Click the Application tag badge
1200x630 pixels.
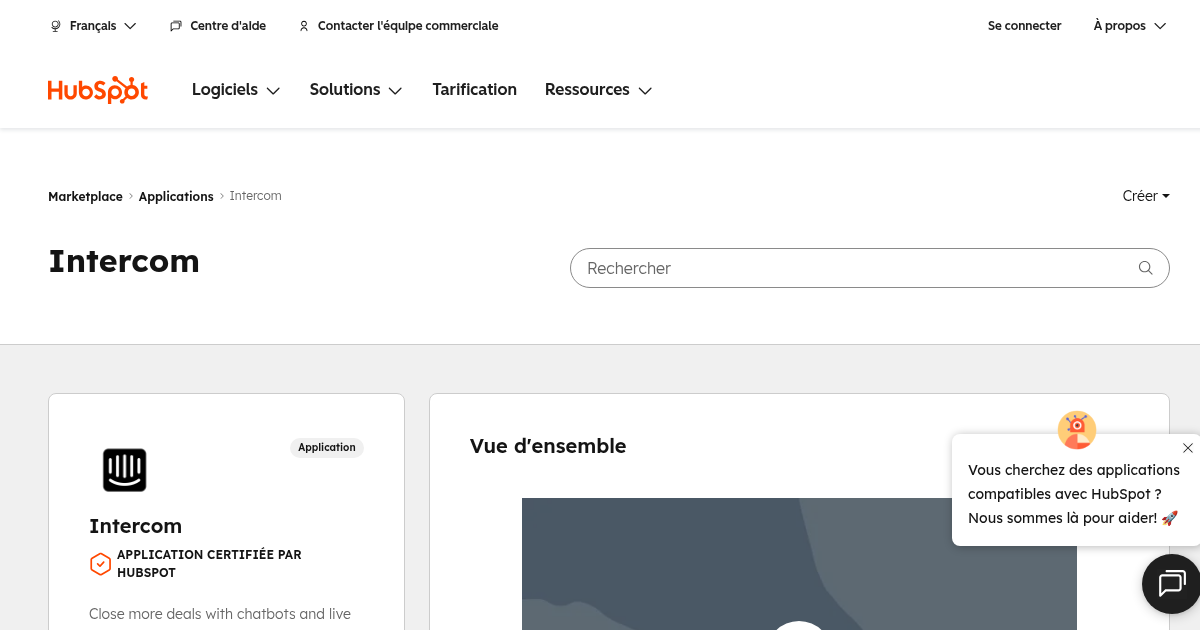[x=327, y=448]
